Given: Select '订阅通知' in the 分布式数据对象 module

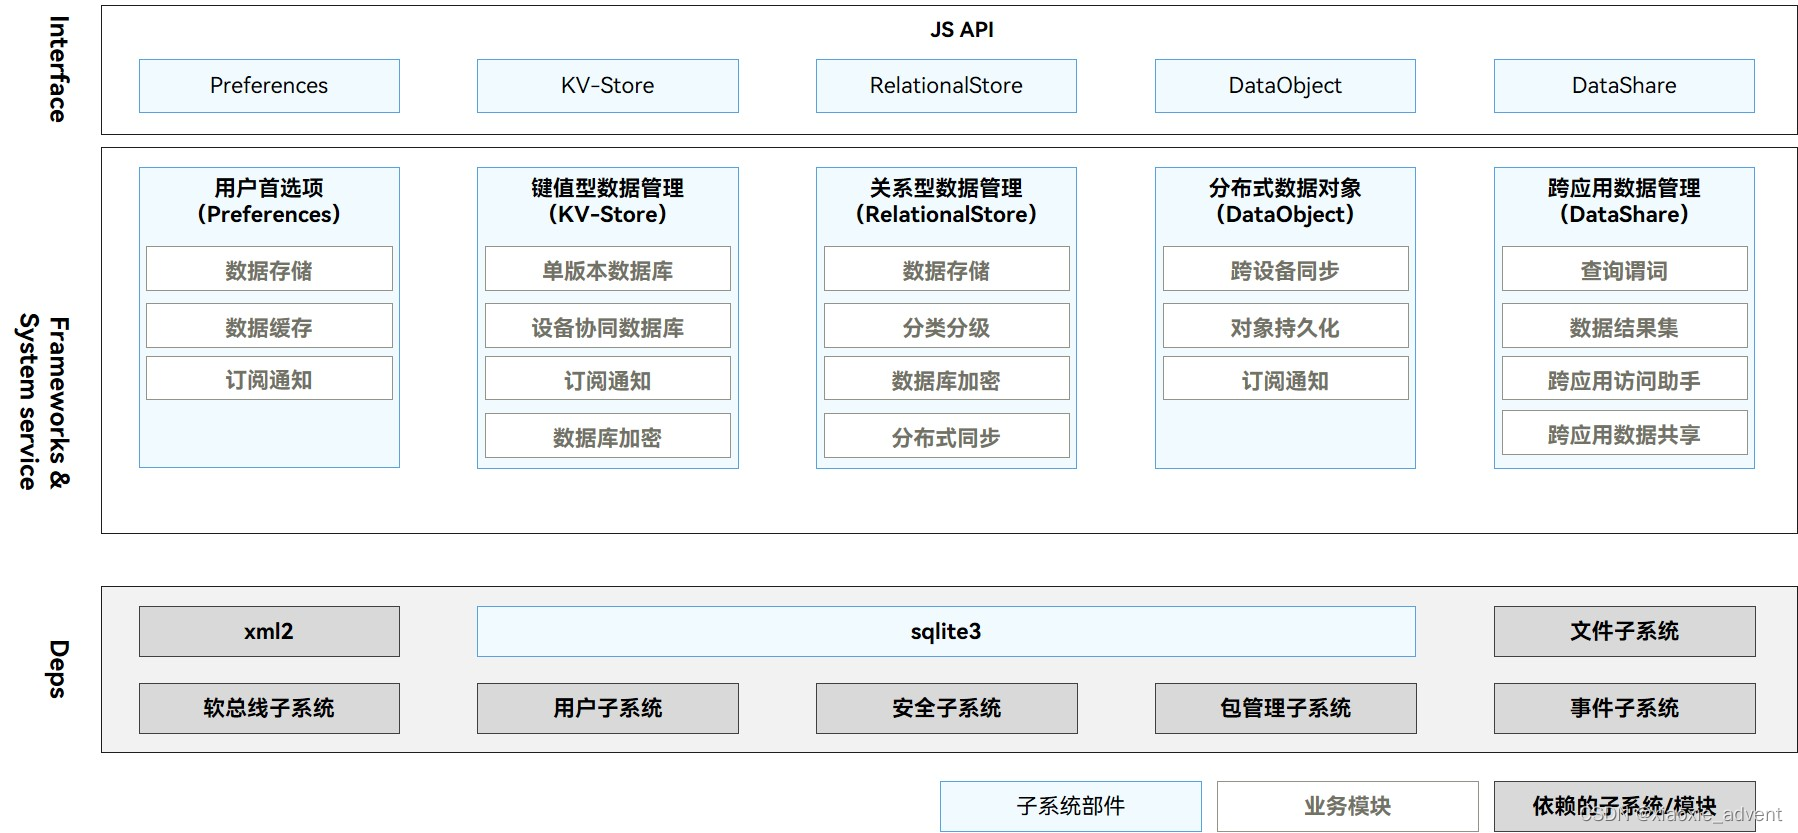Looking at the screenshot, I should (x=1285, y=379).
